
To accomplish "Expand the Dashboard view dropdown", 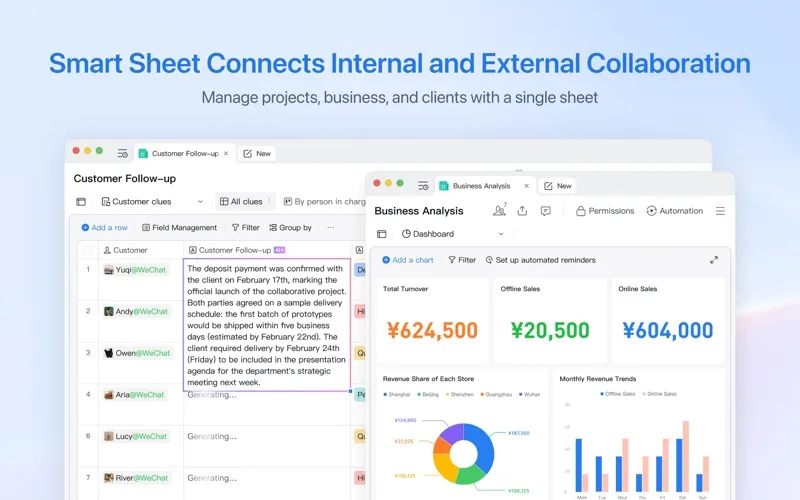I will point(501,234).
